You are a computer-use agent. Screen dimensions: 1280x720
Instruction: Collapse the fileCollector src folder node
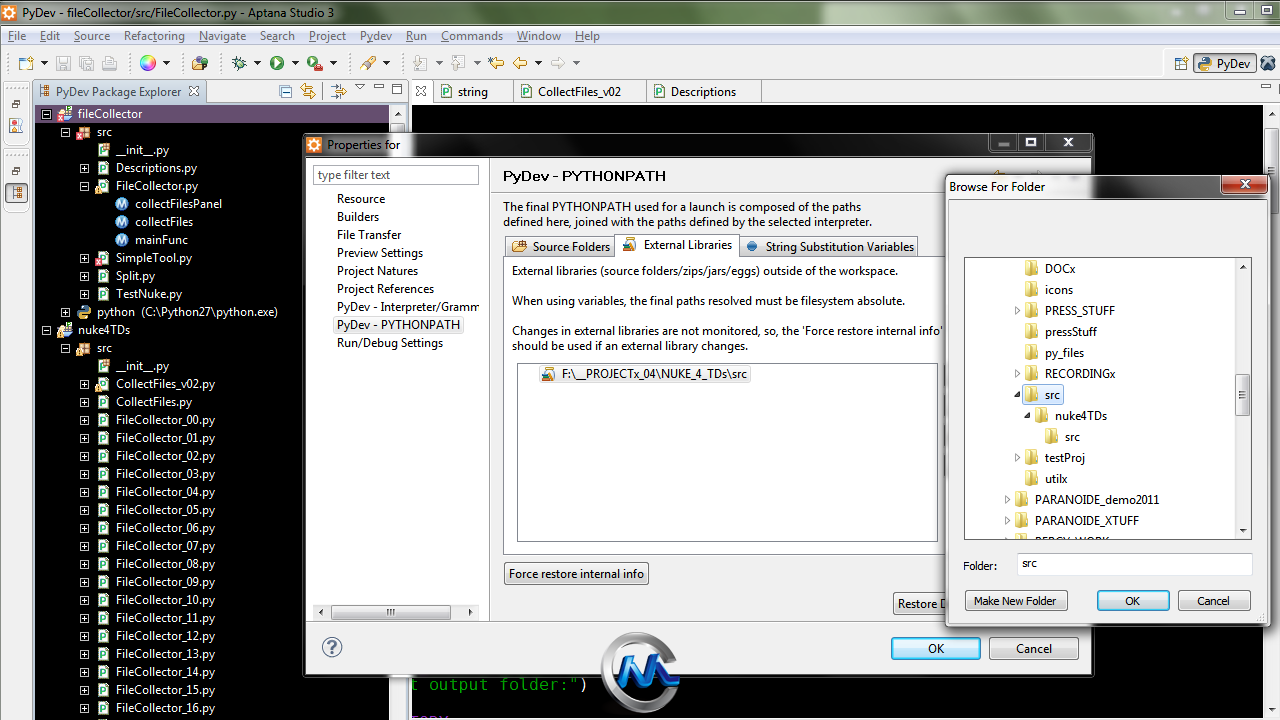[66, 132]
